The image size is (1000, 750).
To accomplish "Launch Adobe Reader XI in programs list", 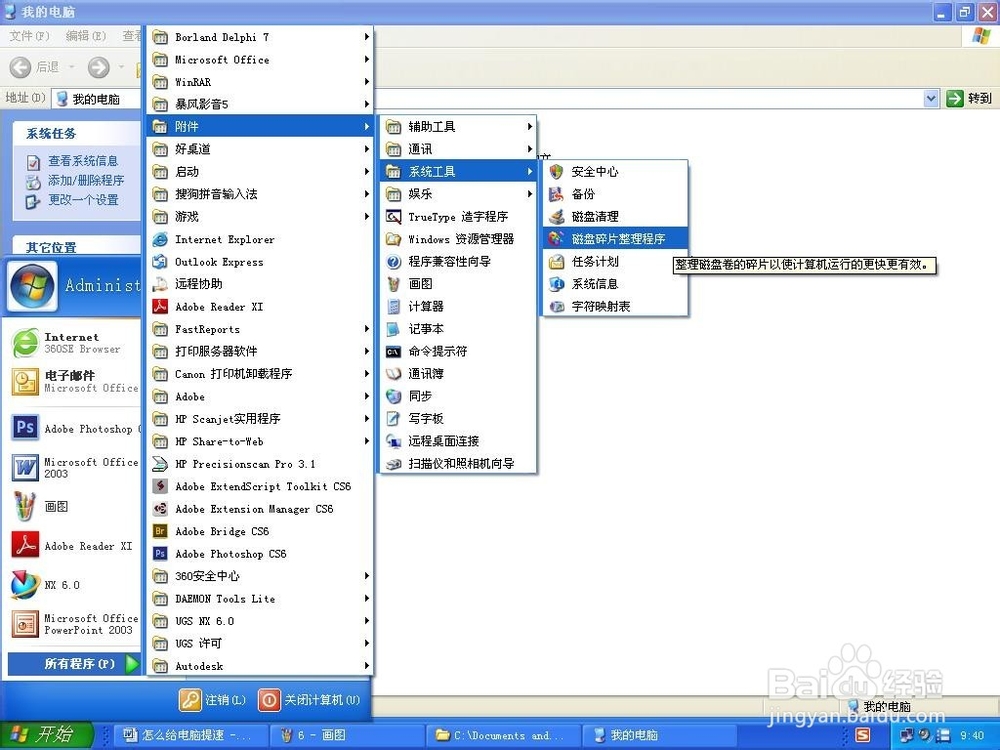I will click(x=260, y=307).
